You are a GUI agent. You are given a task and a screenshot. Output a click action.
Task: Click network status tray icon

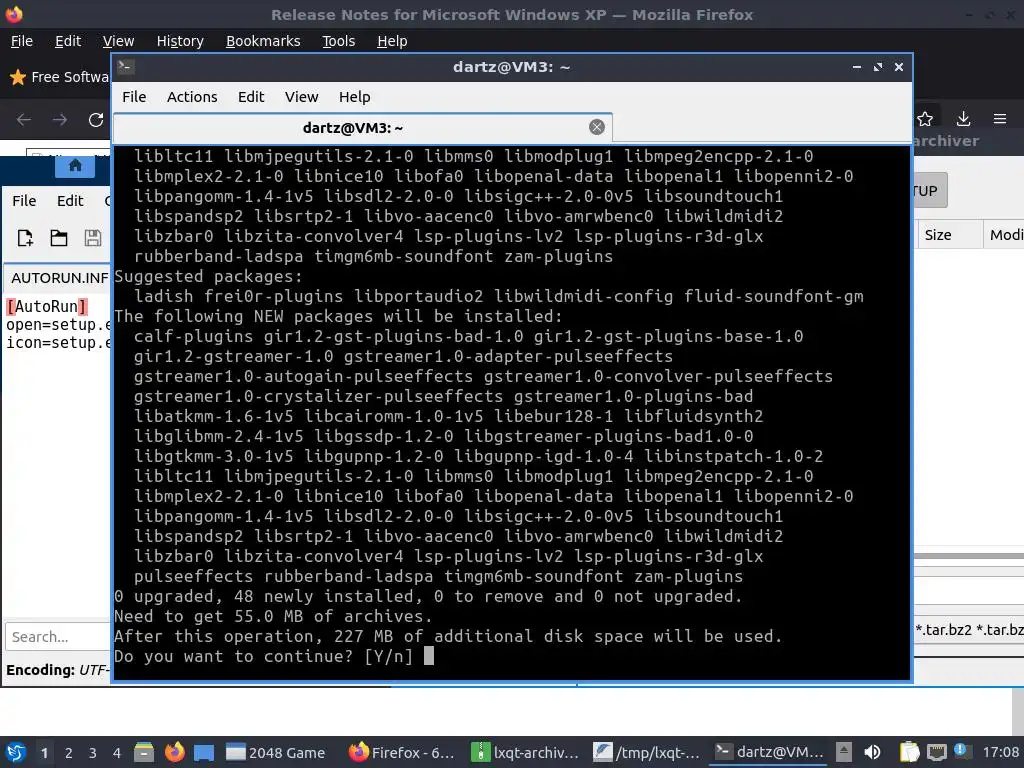click(936, 752)
